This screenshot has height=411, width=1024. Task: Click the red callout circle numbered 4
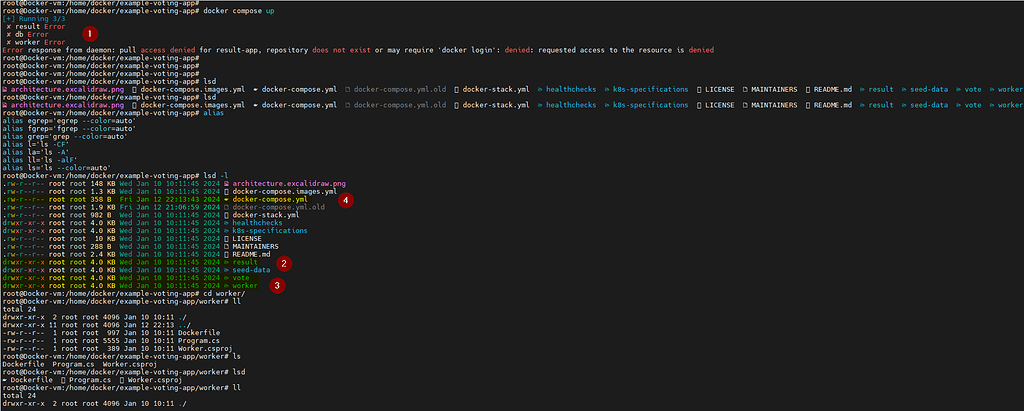point(345,200)
